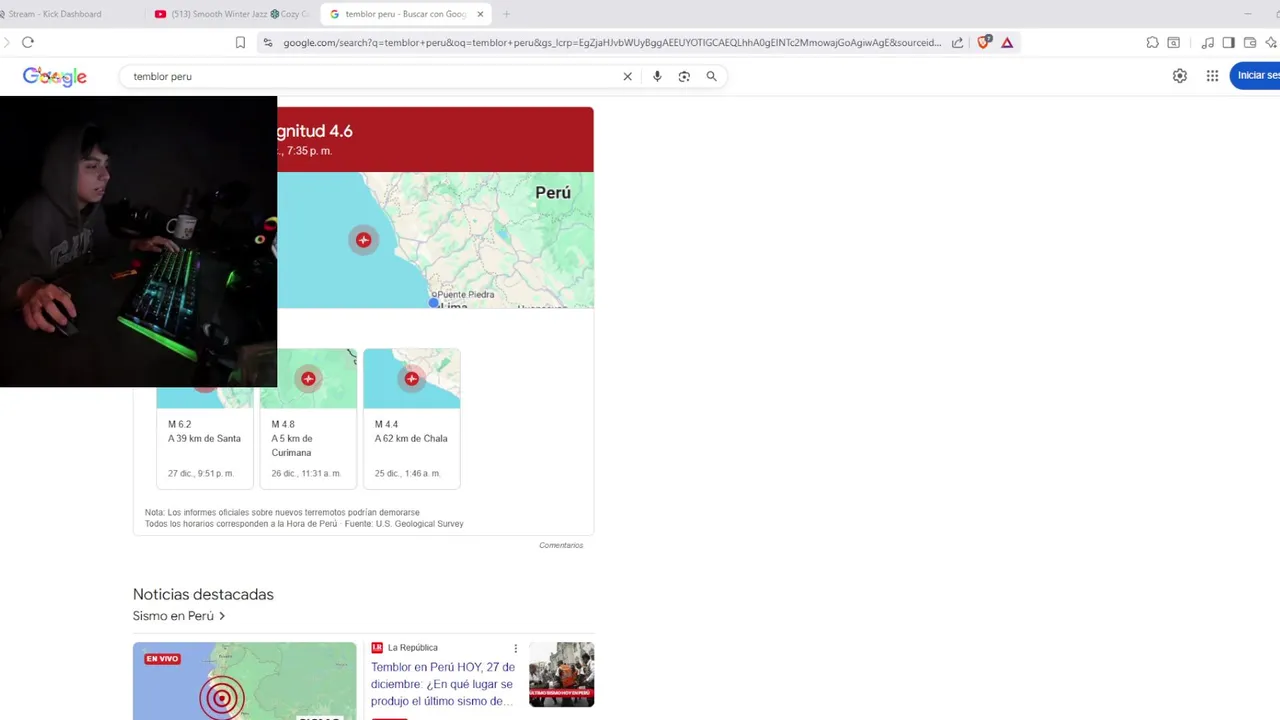Open the Leo AI sparkle icon
This screenshot has width=1280, height=720.
(x=1271, y=42)
